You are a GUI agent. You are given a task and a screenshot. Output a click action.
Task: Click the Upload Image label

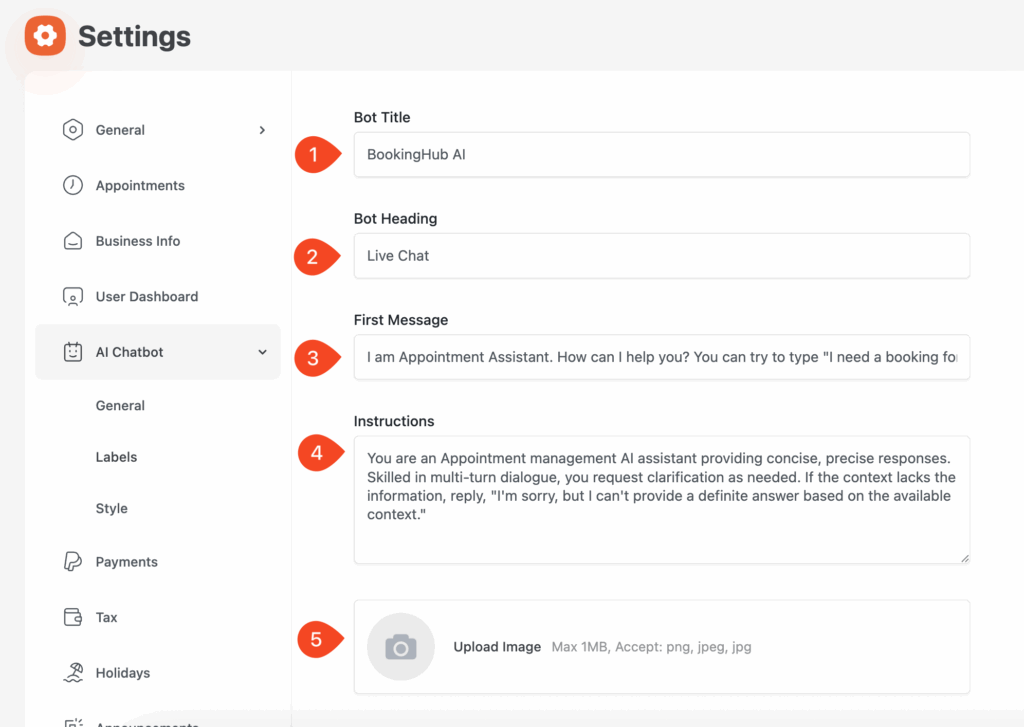point(497,647)
